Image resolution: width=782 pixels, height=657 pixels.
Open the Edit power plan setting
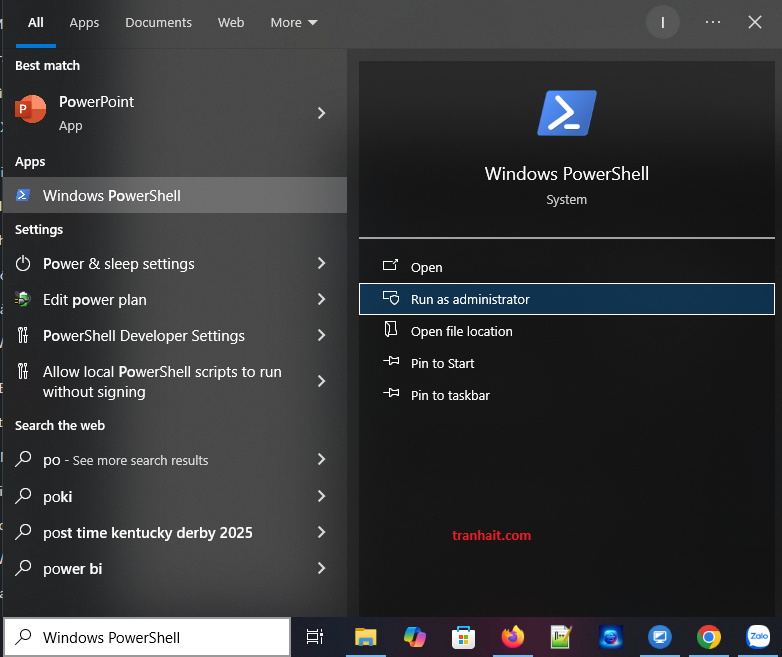(175, 299)
